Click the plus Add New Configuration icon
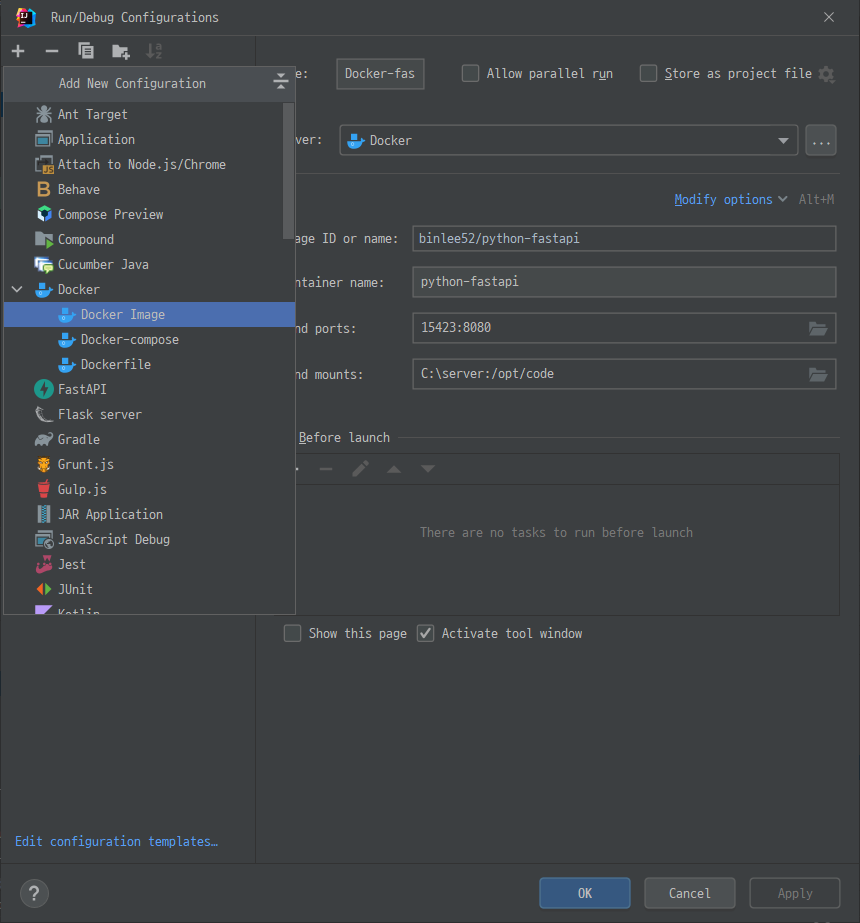Viewport: 860px width, 923px height. tap(18, 51)
